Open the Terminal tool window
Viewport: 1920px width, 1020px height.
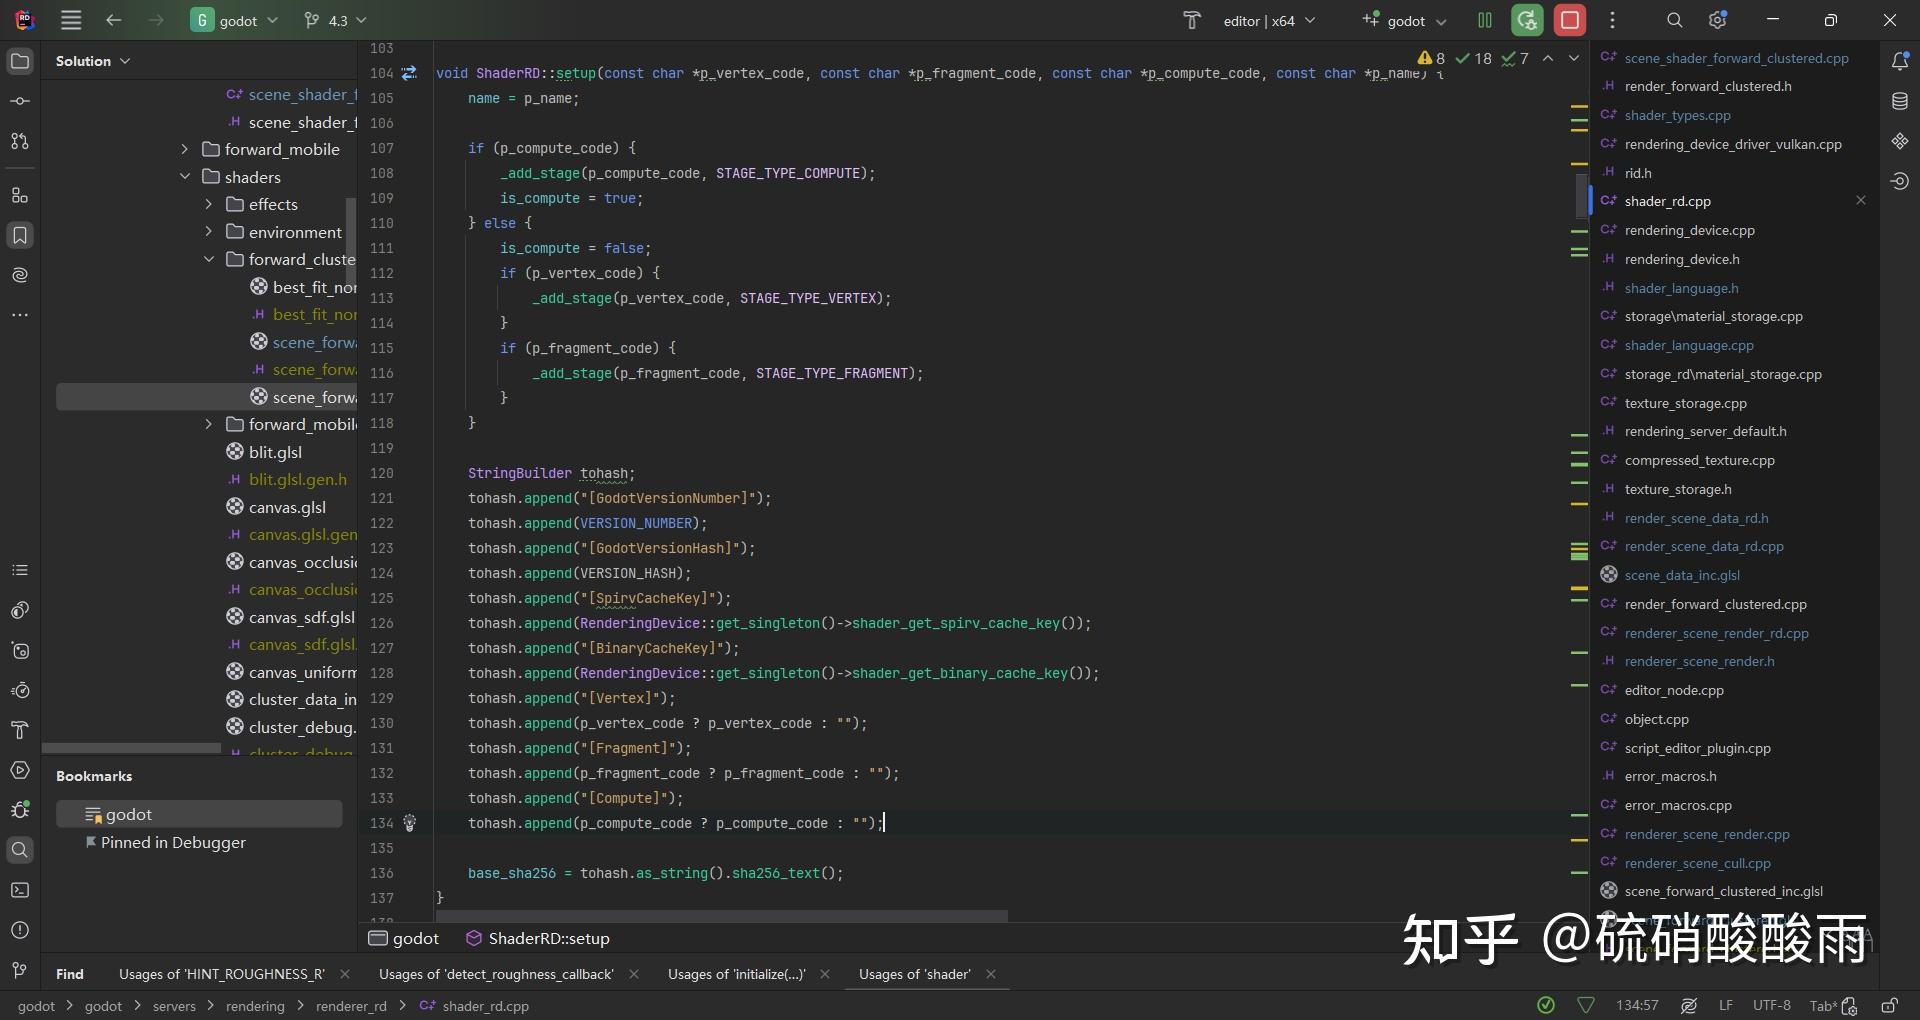click(x=20, y=891)
